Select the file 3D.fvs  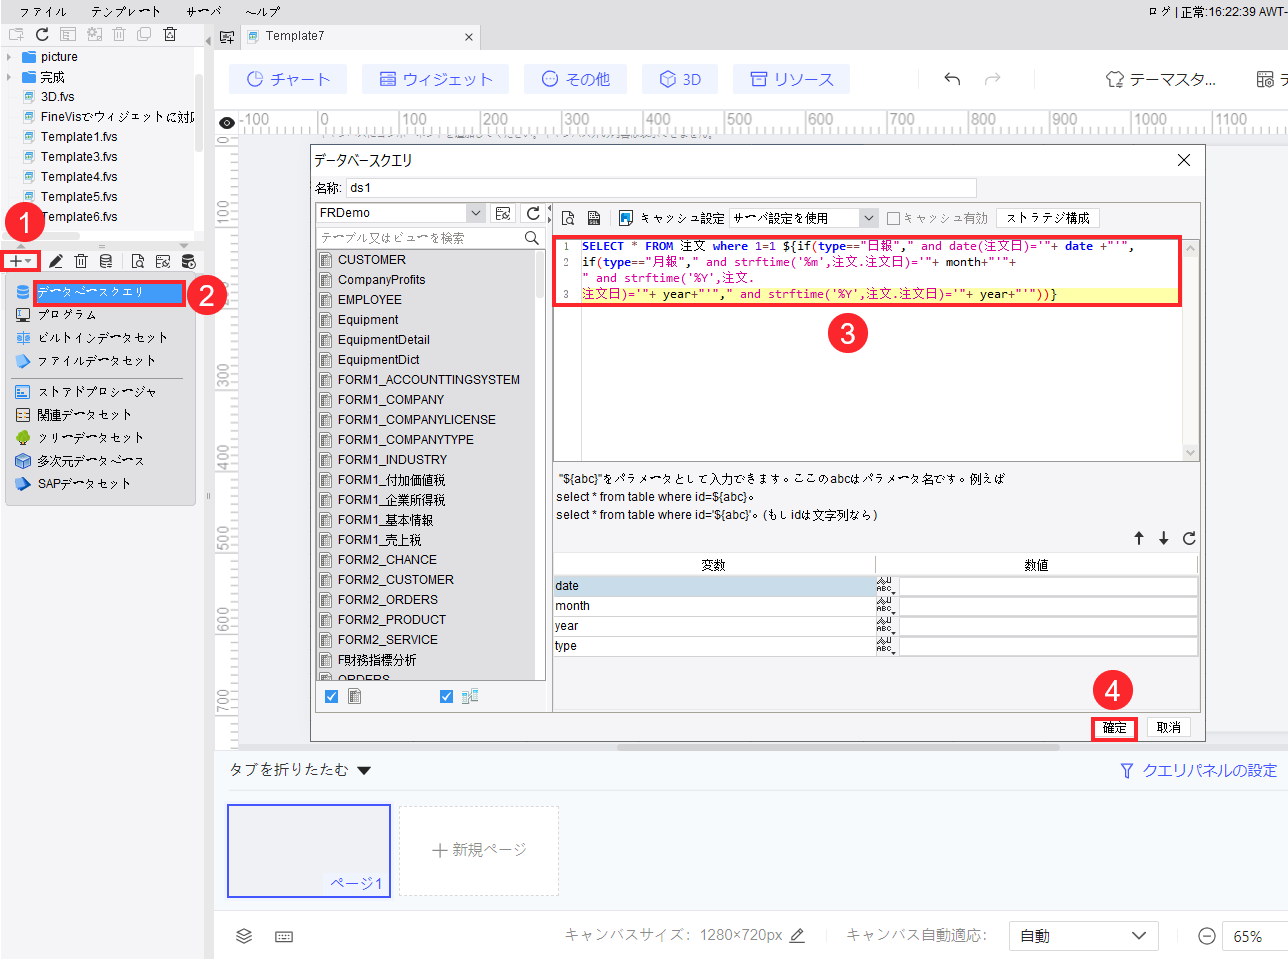[x=57, y=97]
